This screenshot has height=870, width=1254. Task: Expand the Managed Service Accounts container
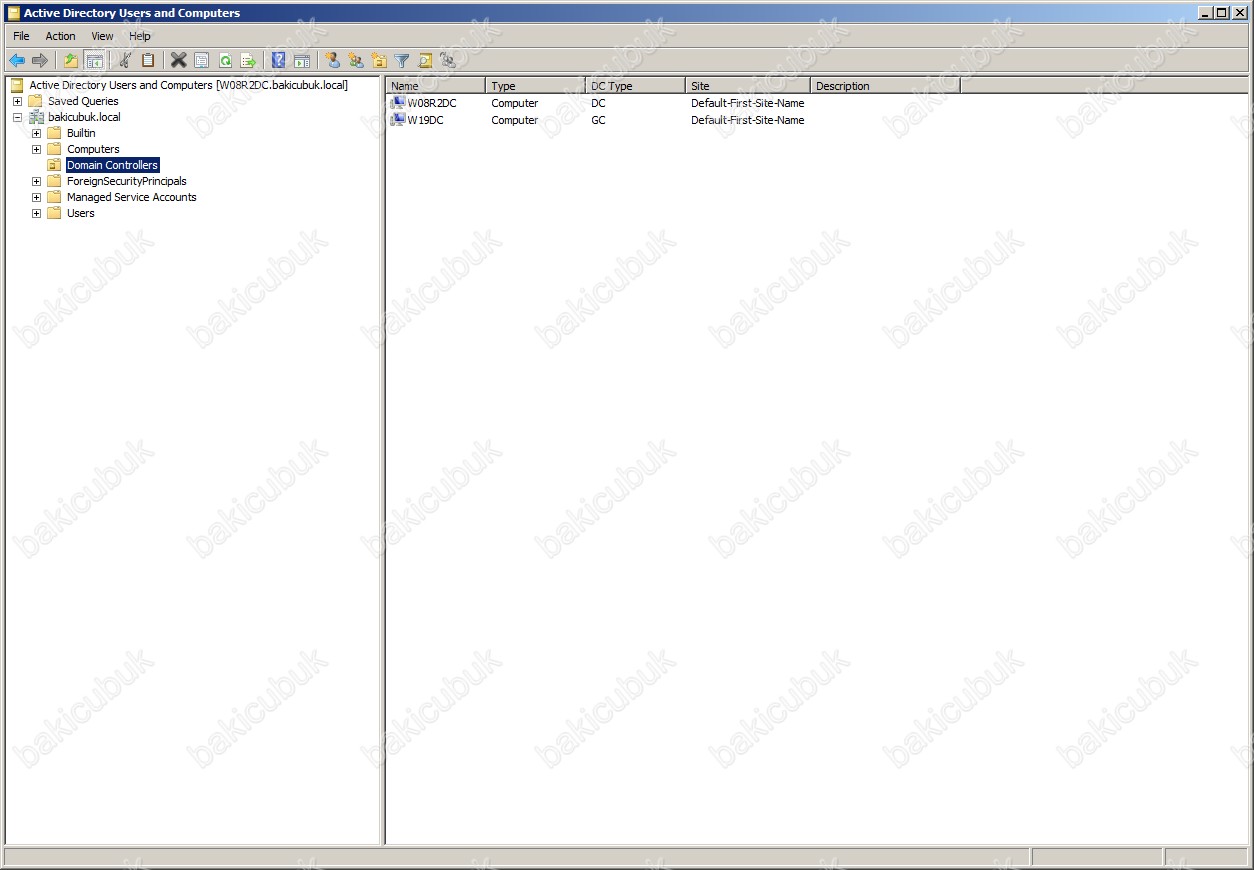pos(36,197)
